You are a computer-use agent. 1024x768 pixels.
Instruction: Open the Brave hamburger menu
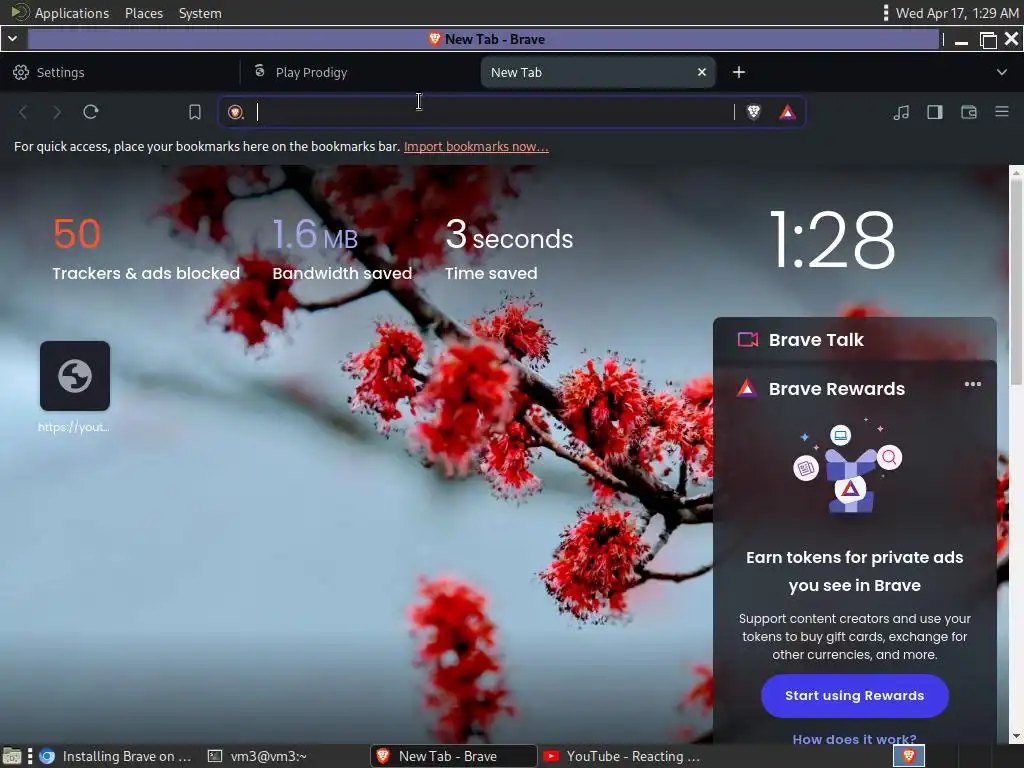[x=1002, y=112]
